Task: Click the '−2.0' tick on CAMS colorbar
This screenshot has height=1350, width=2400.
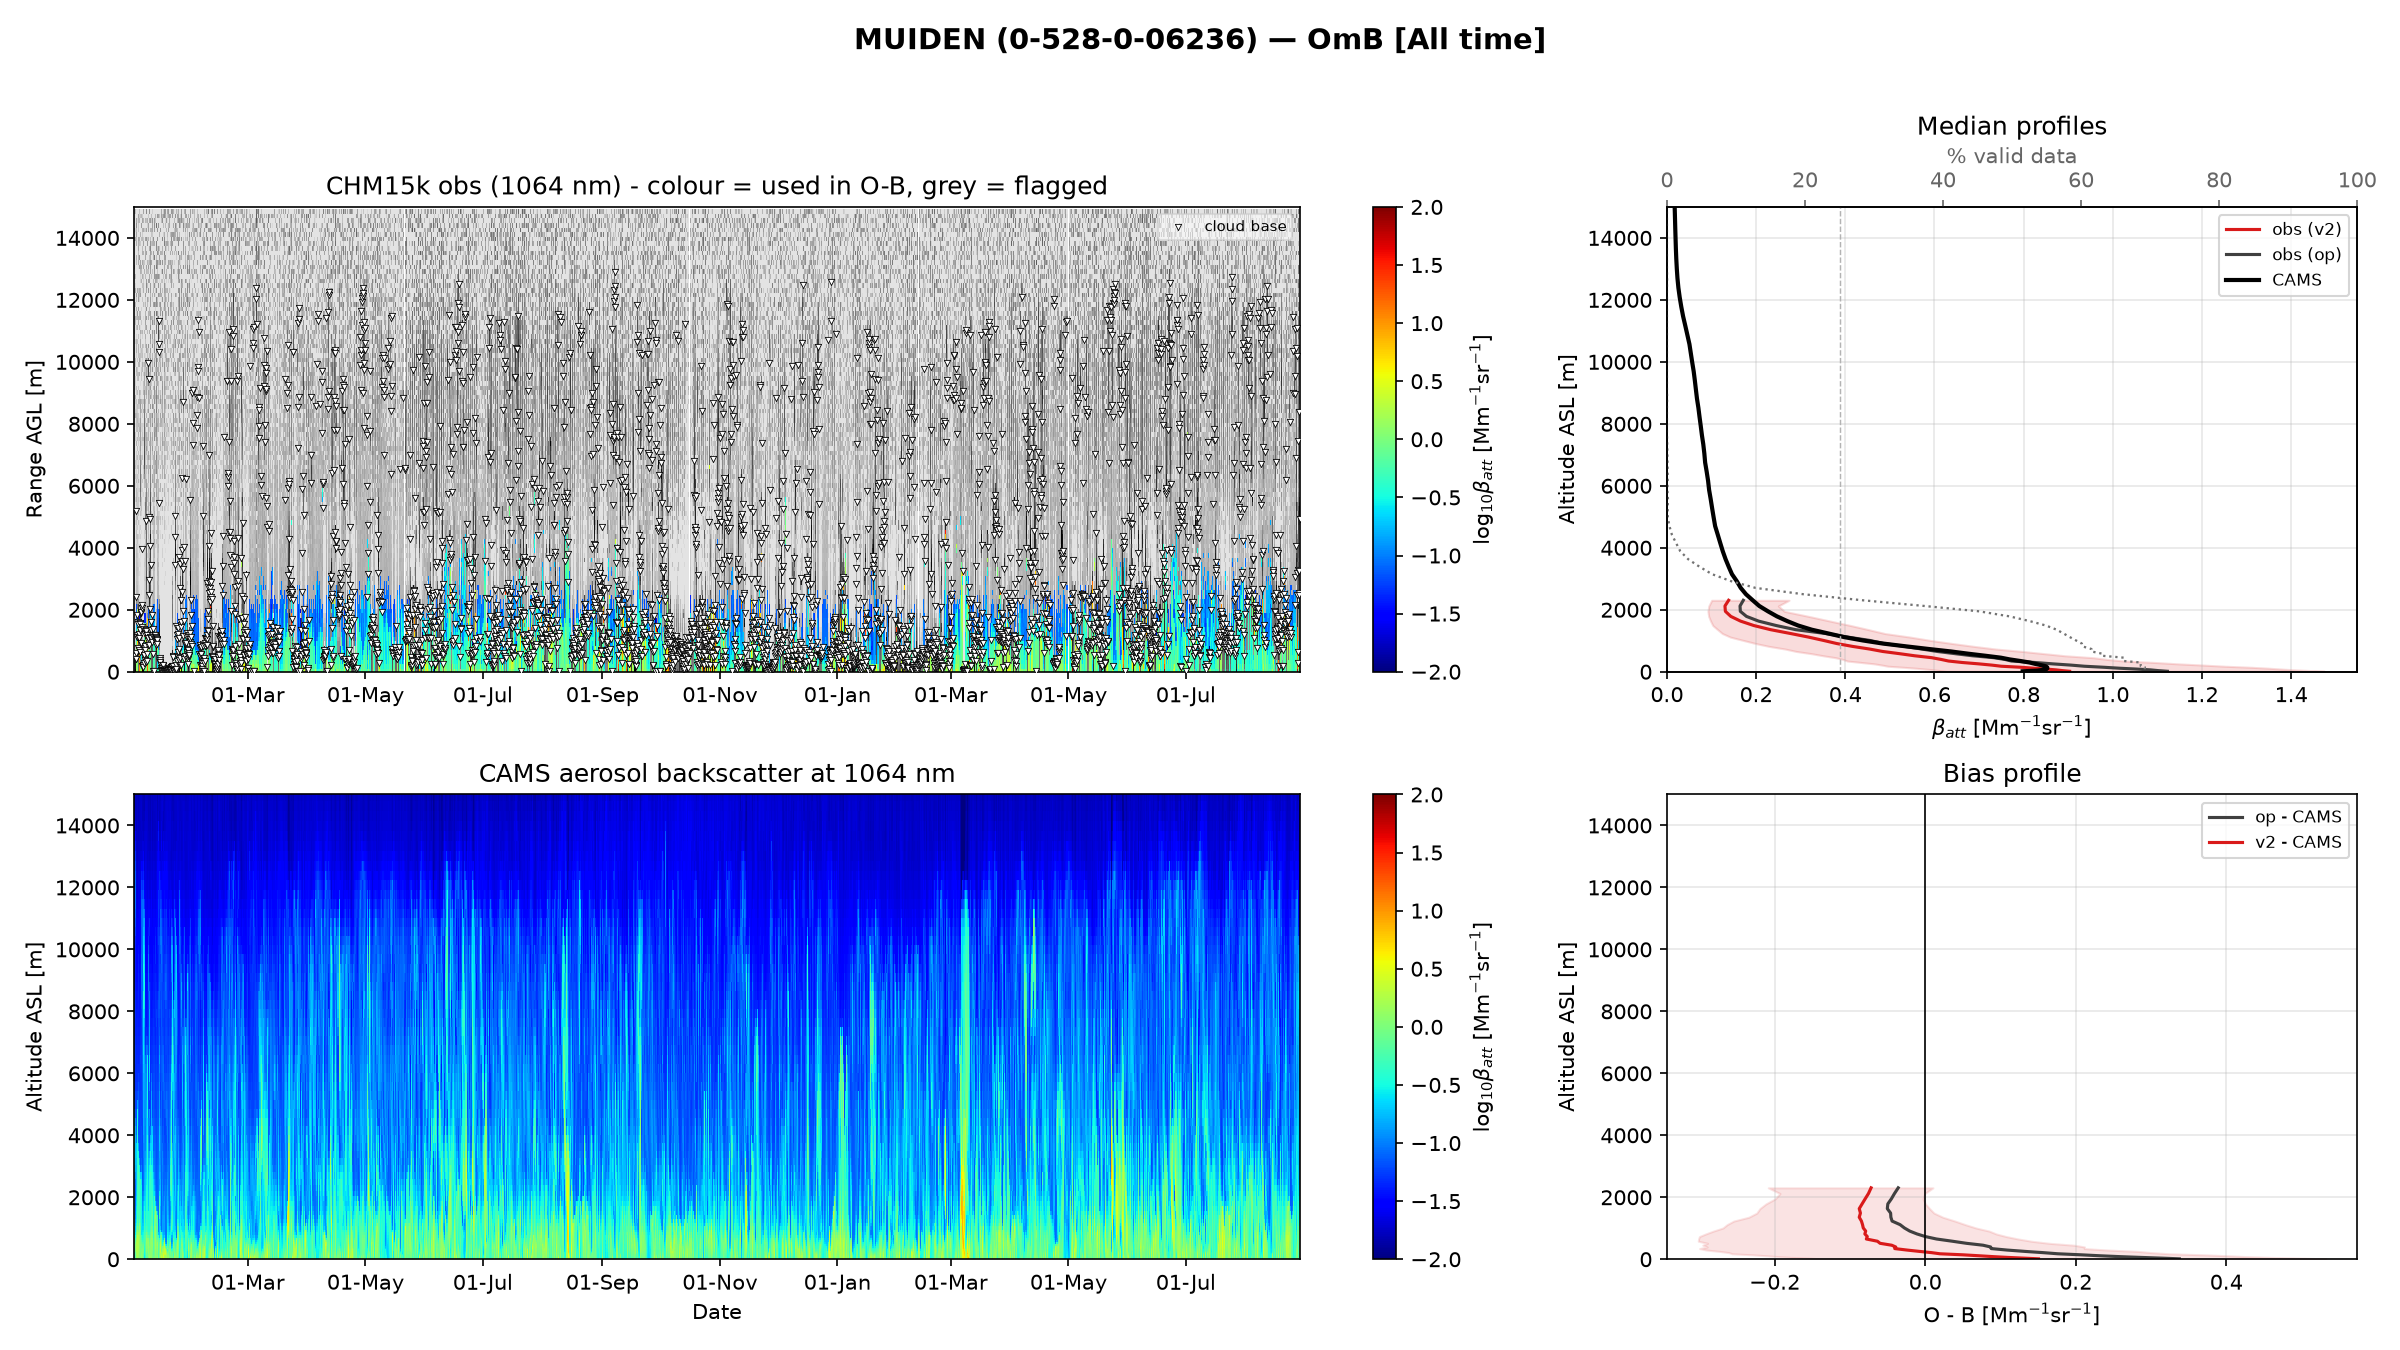Action: pyautogui.click(x=1436, y=1260)
